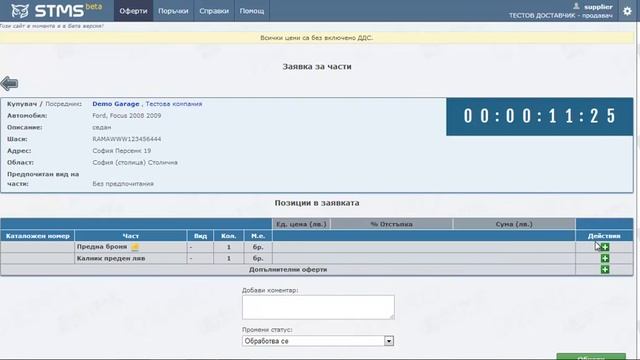Click the STMS beta owl logo
This screenshot has height=360, width=640.
click(56, 11)
